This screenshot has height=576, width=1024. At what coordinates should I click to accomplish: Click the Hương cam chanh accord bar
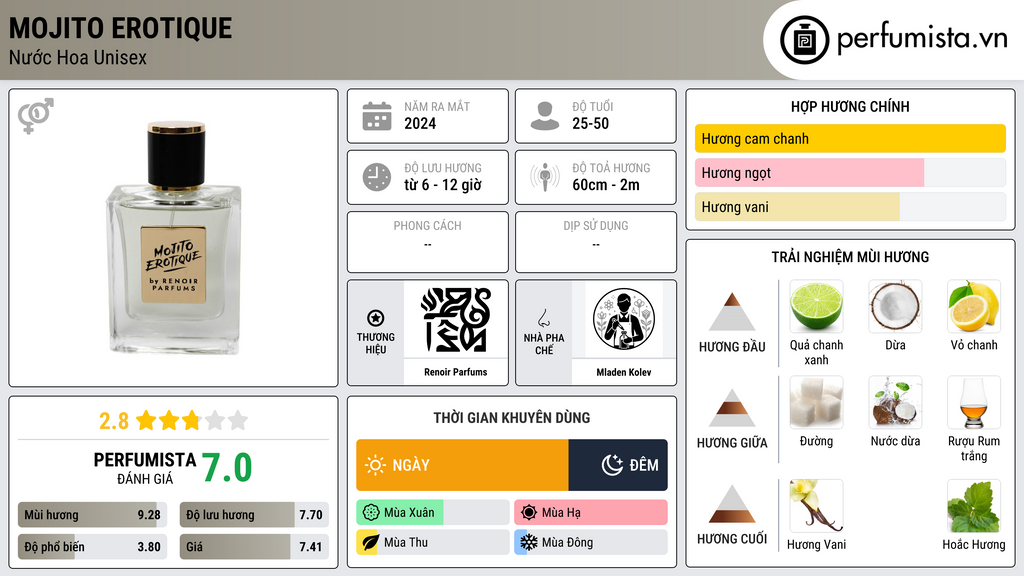(x=850, y=138)
